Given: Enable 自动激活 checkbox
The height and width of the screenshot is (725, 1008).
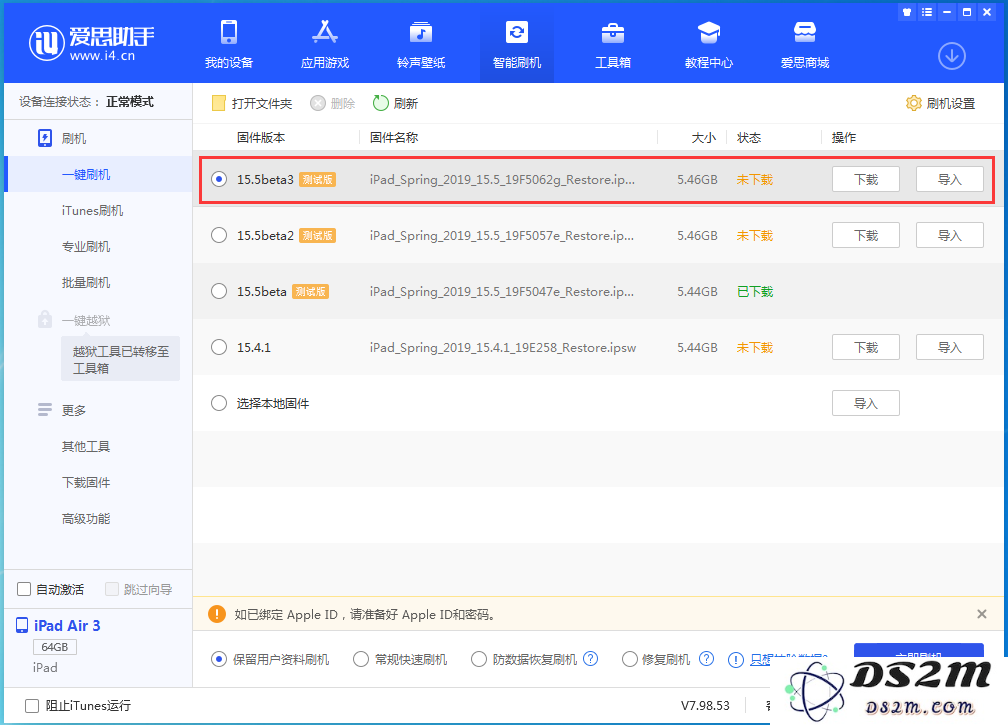Looking at the screenshot, I should click(24, 589).
